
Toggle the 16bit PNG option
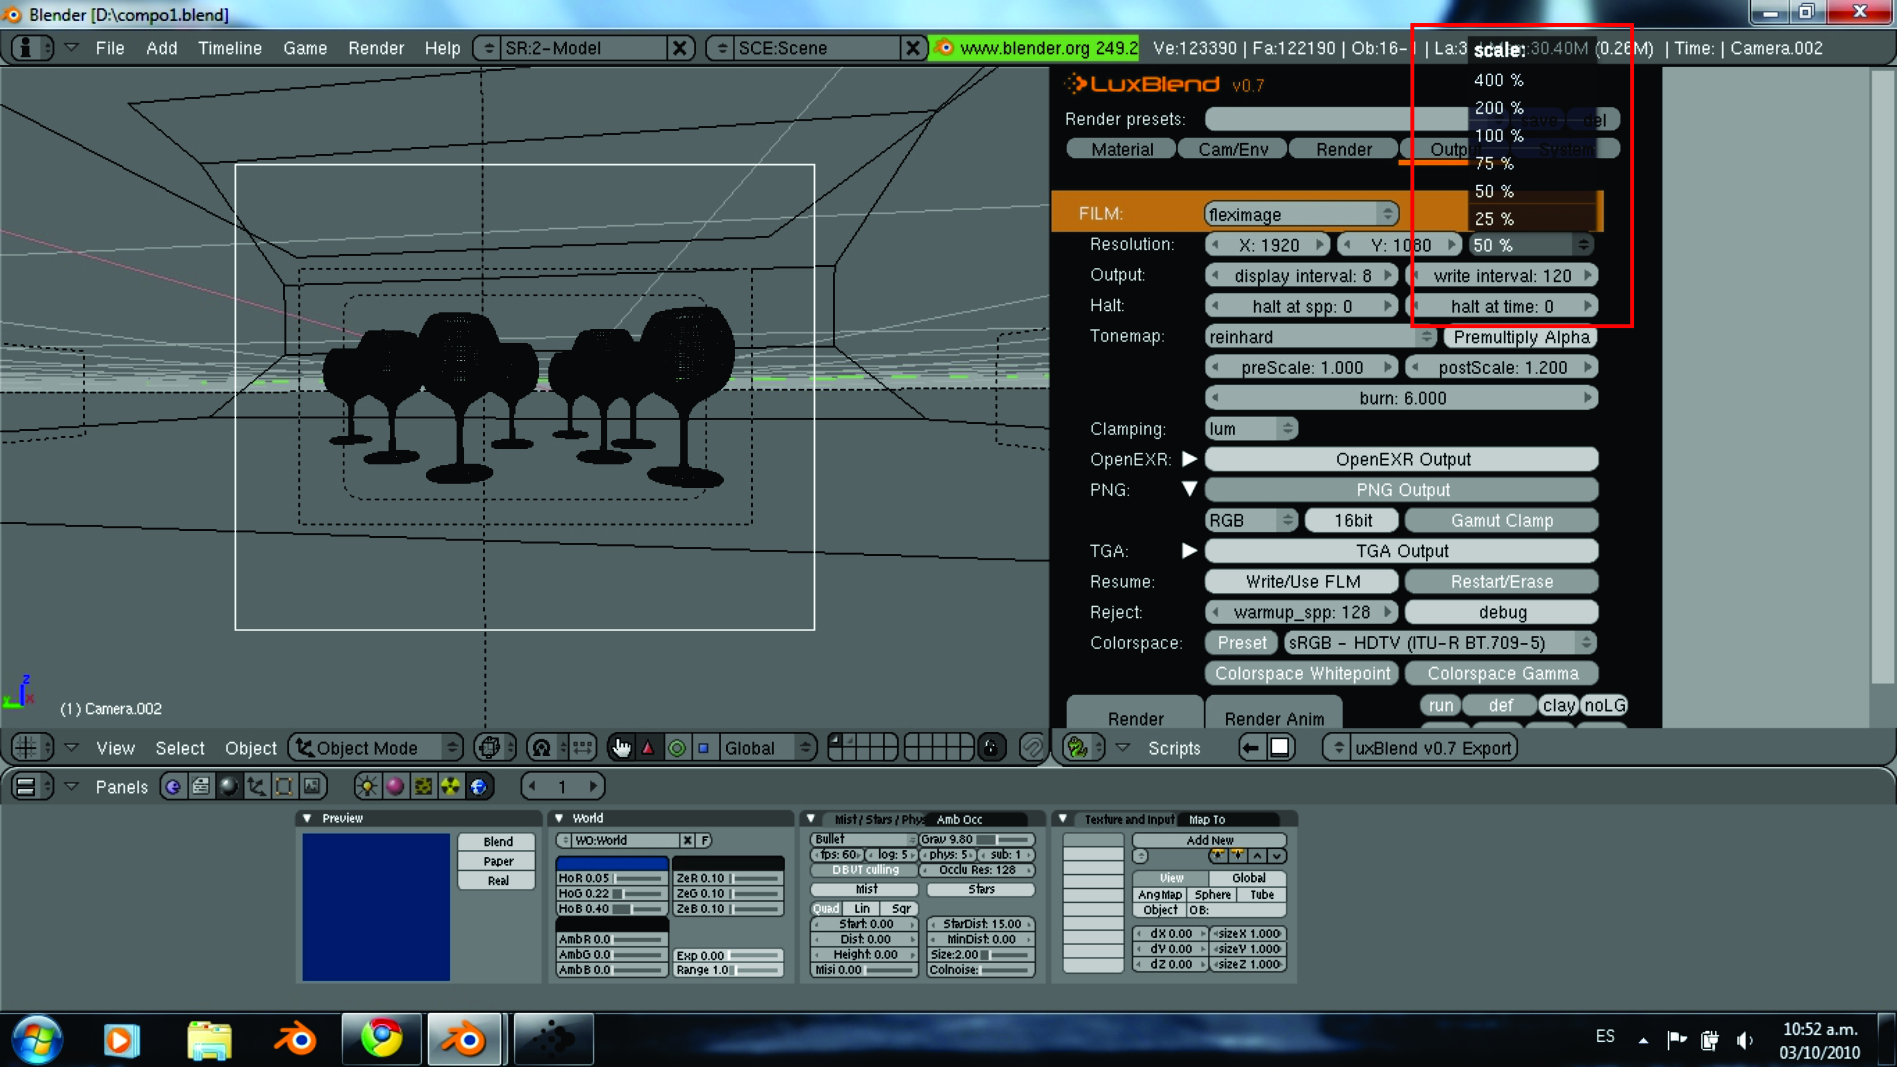click(x=1352, y=520)
